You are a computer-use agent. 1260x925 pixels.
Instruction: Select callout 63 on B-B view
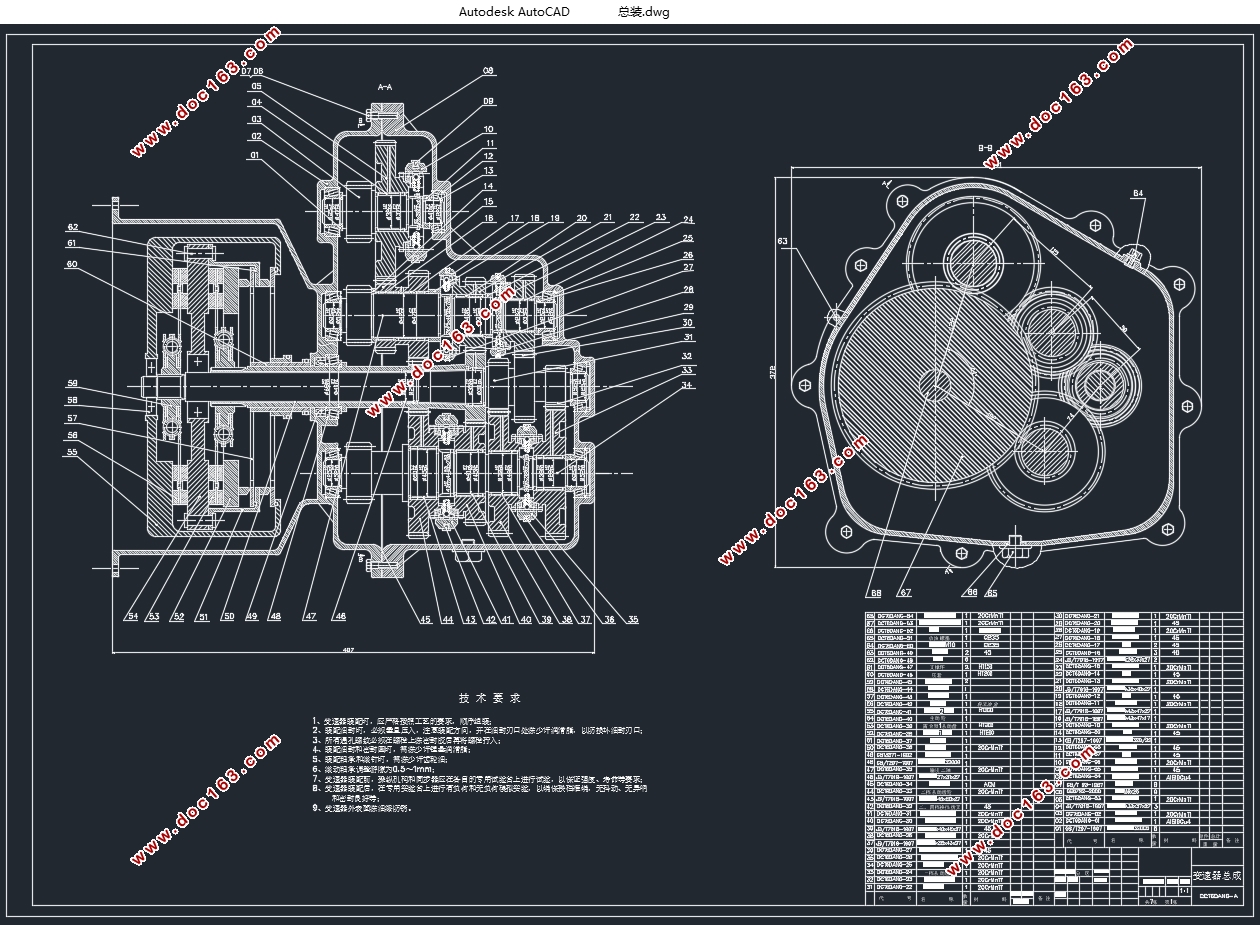782,241
